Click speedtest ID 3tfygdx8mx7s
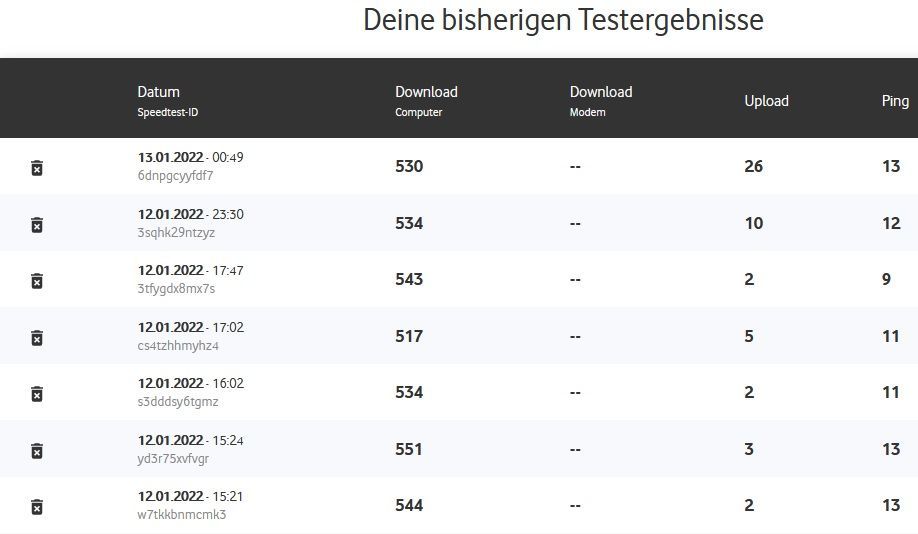This screenshot has height=534, width=918. coord(176,289)
